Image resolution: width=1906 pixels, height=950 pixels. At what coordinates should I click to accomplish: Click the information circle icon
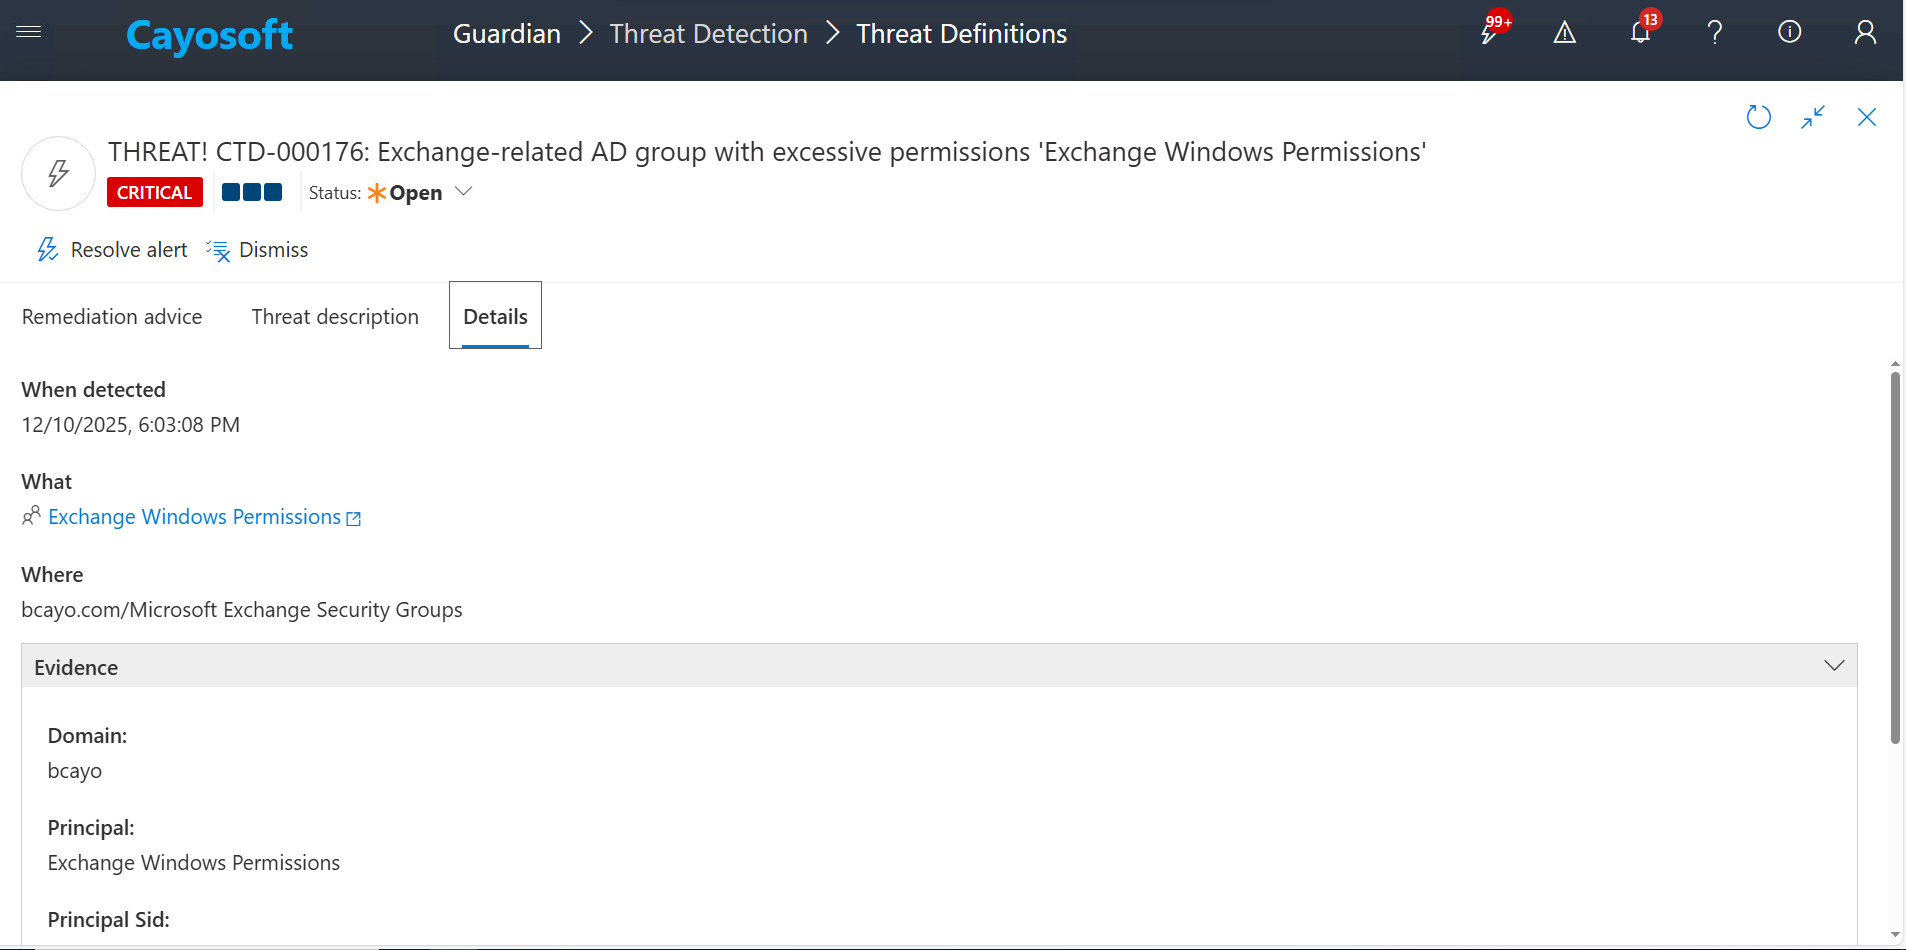tap(1789, 33)
